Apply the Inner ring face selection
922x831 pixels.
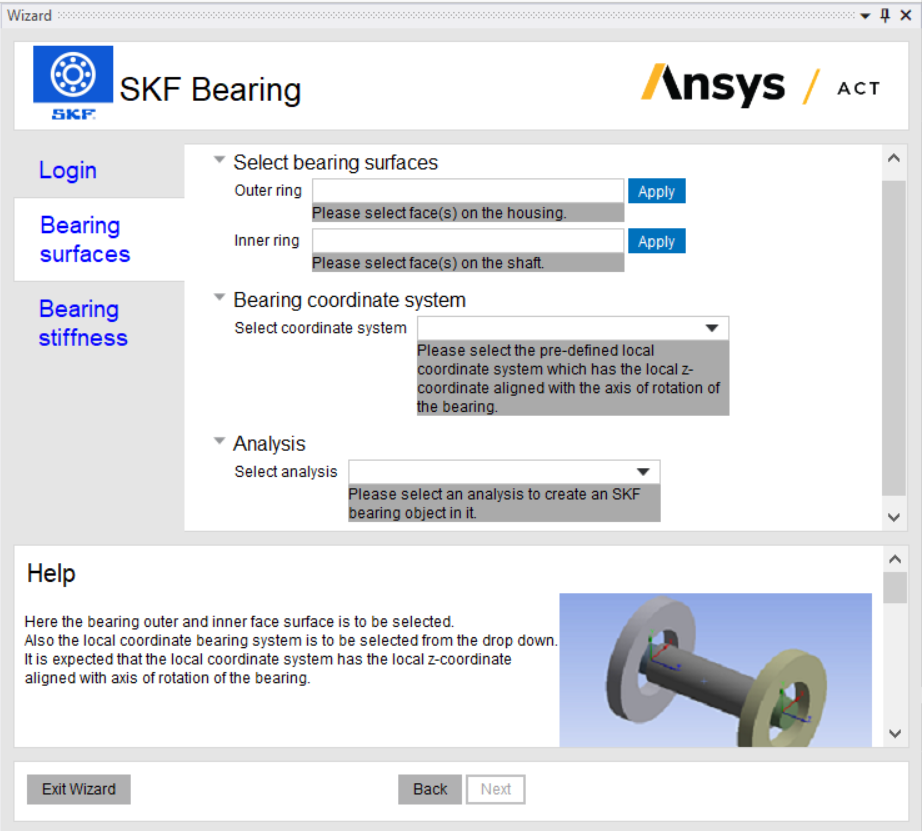[656, 241]
